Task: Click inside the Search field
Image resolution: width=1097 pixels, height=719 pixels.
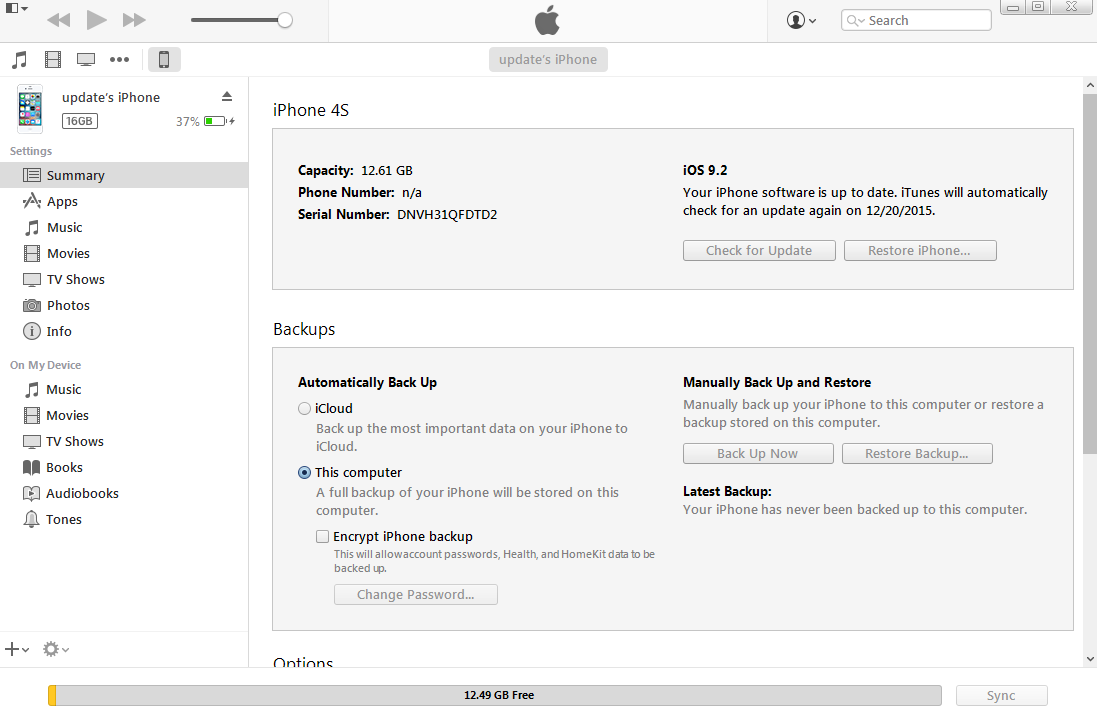Action: [916, 20]
